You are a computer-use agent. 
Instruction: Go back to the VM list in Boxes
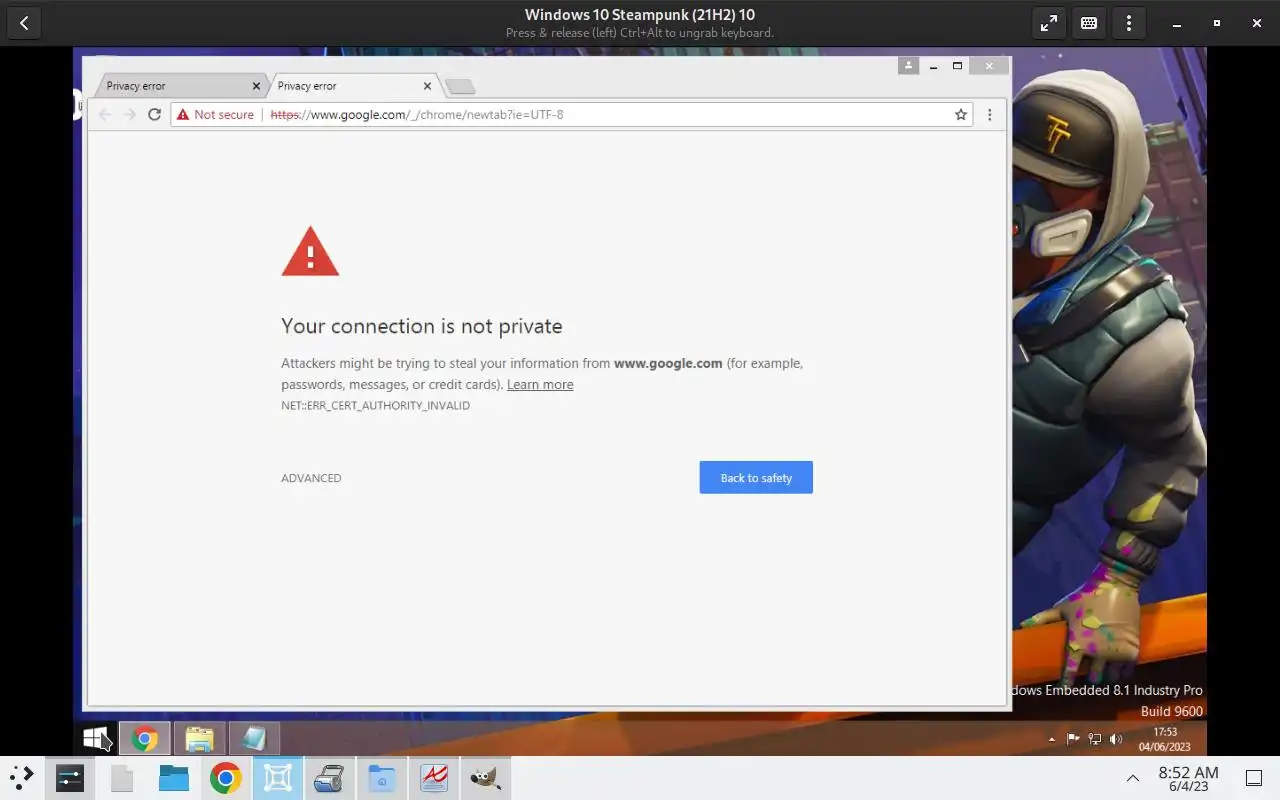click(24, 23)
